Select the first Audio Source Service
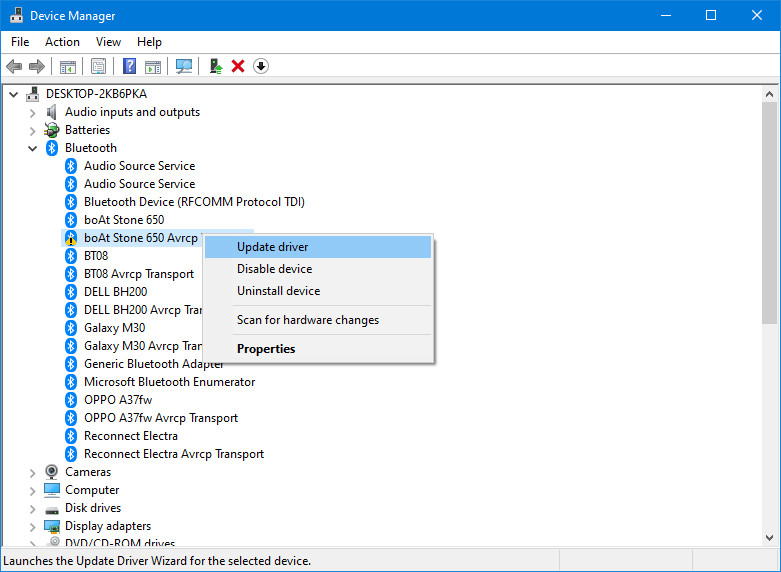 pyautogui.click(x=139, y=166)
